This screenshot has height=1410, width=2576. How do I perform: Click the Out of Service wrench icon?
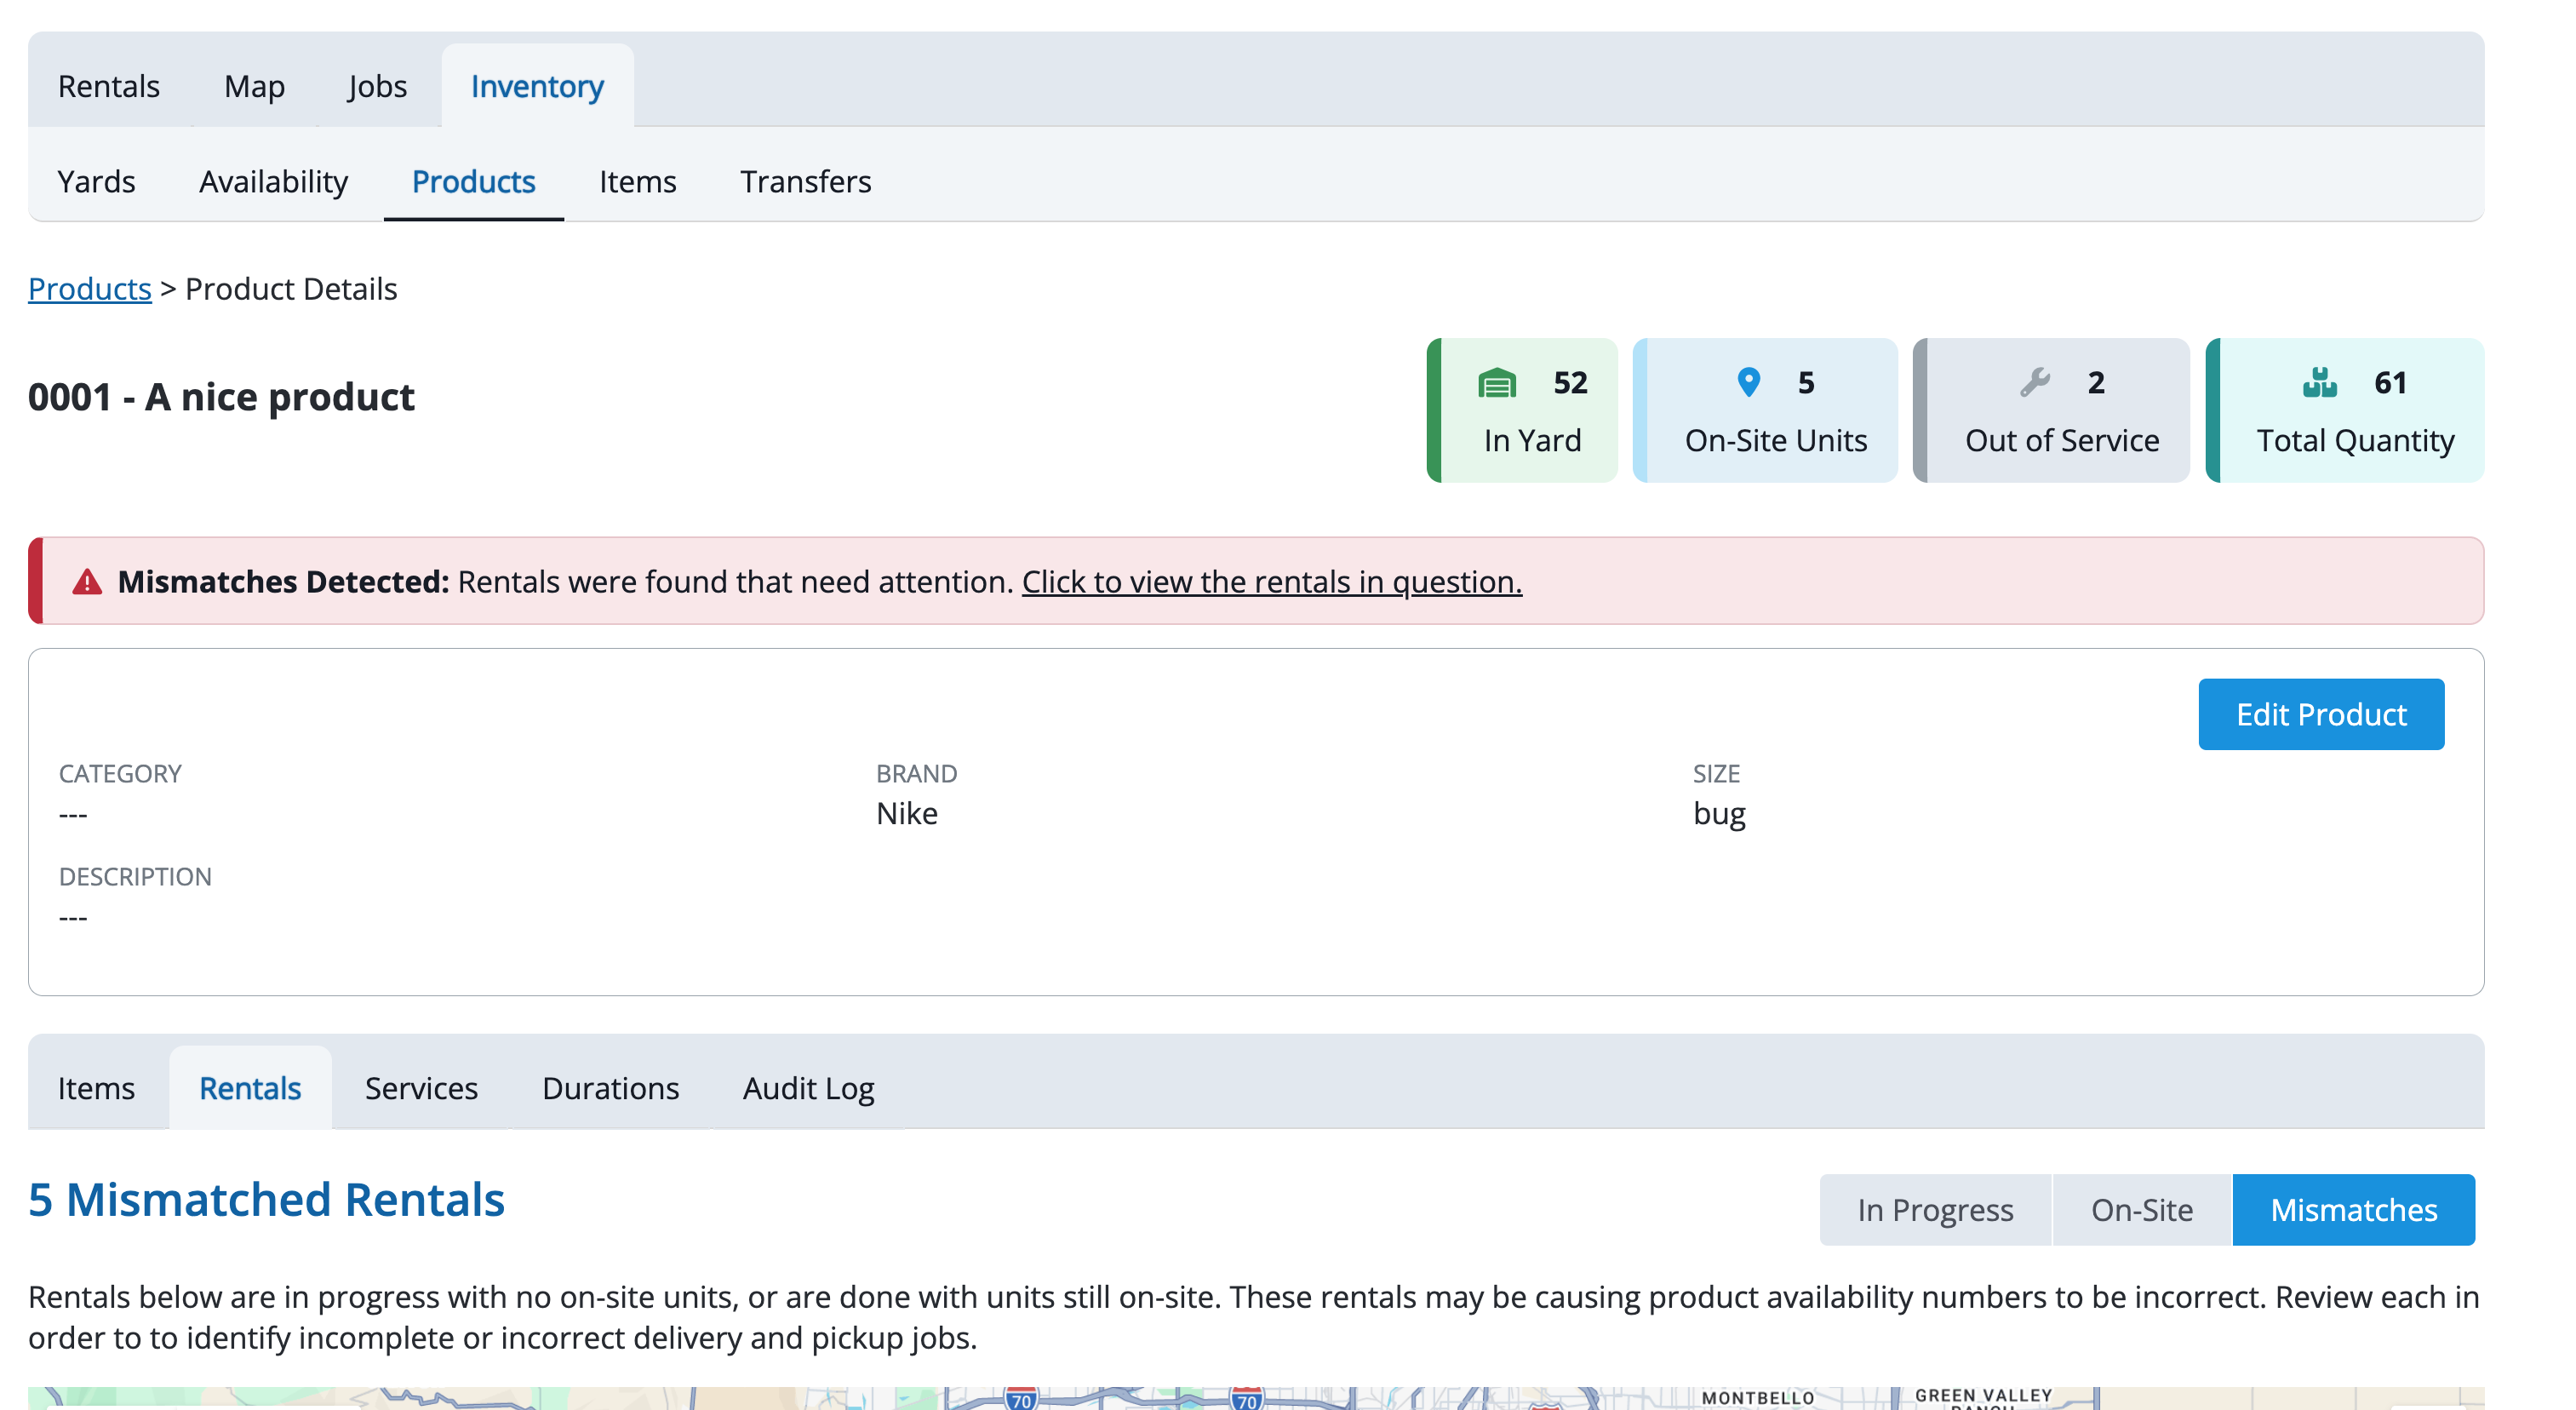tap(2034, 382)
